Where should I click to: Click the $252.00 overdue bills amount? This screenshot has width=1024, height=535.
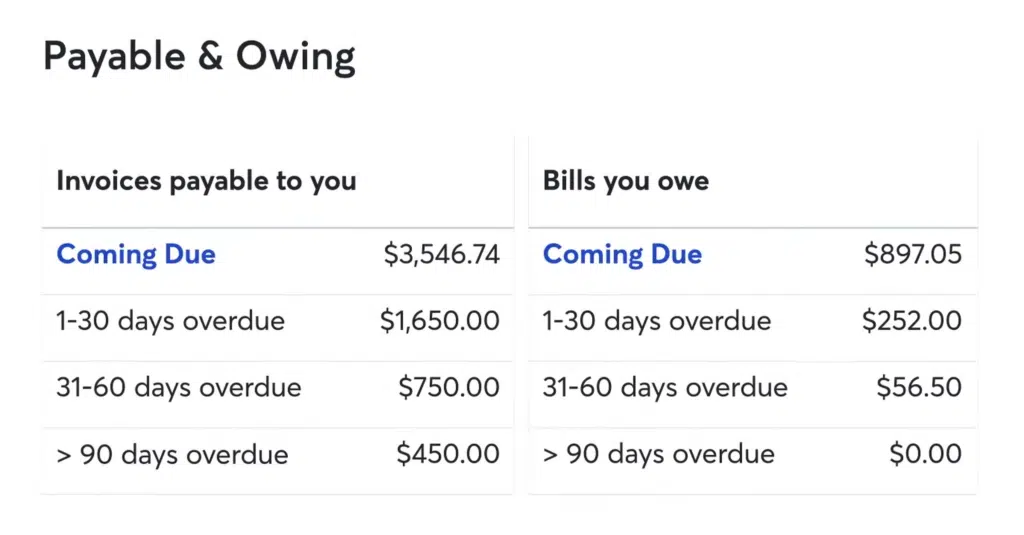912,322
